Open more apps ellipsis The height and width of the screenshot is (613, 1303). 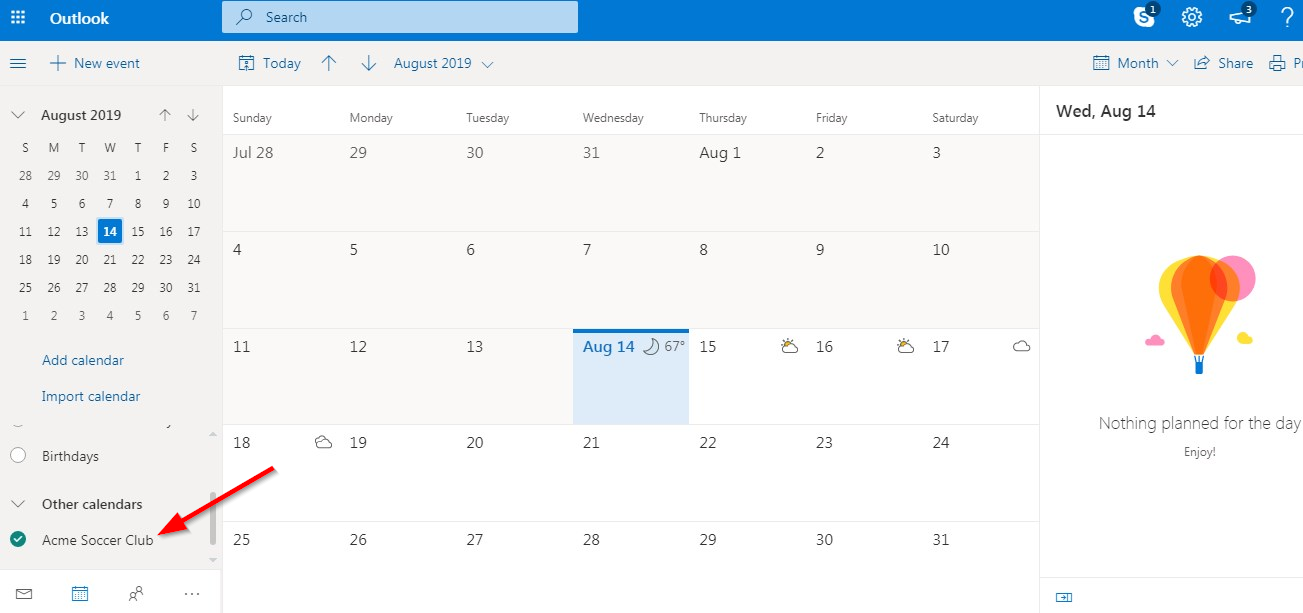click(192, 594)
